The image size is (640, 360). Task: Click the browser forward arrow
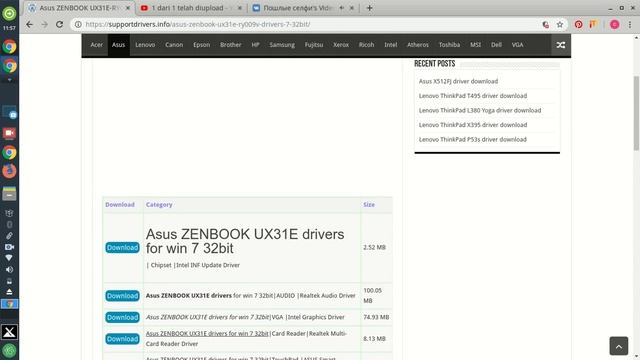[x=44, y=24]
